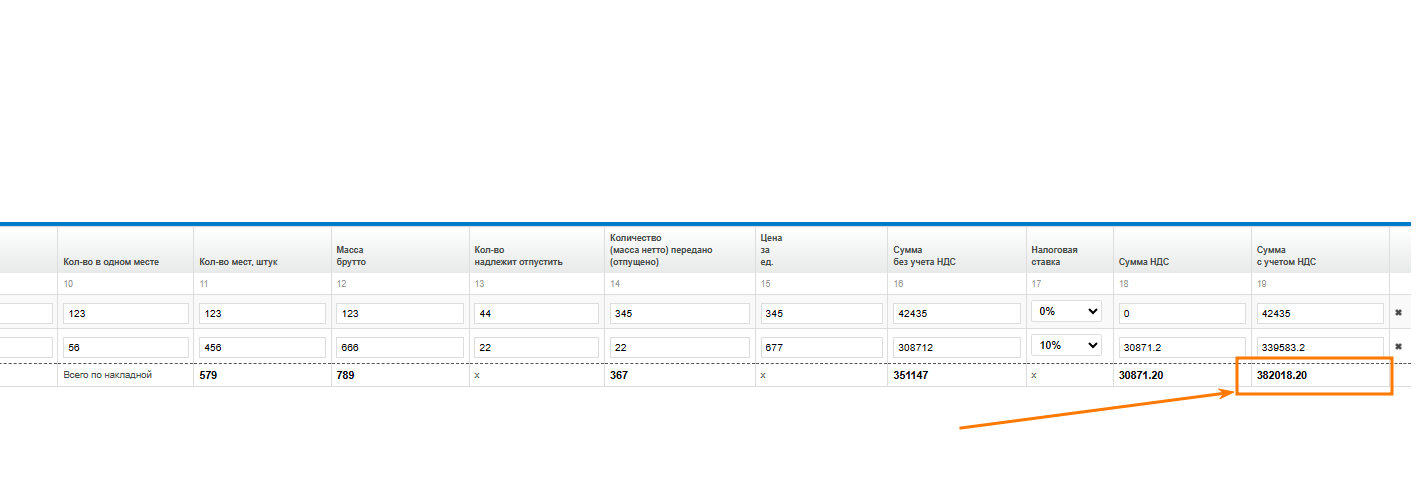Screen dimensions: 1423x485
Task: Click column number 11
Action: (204, 285)
